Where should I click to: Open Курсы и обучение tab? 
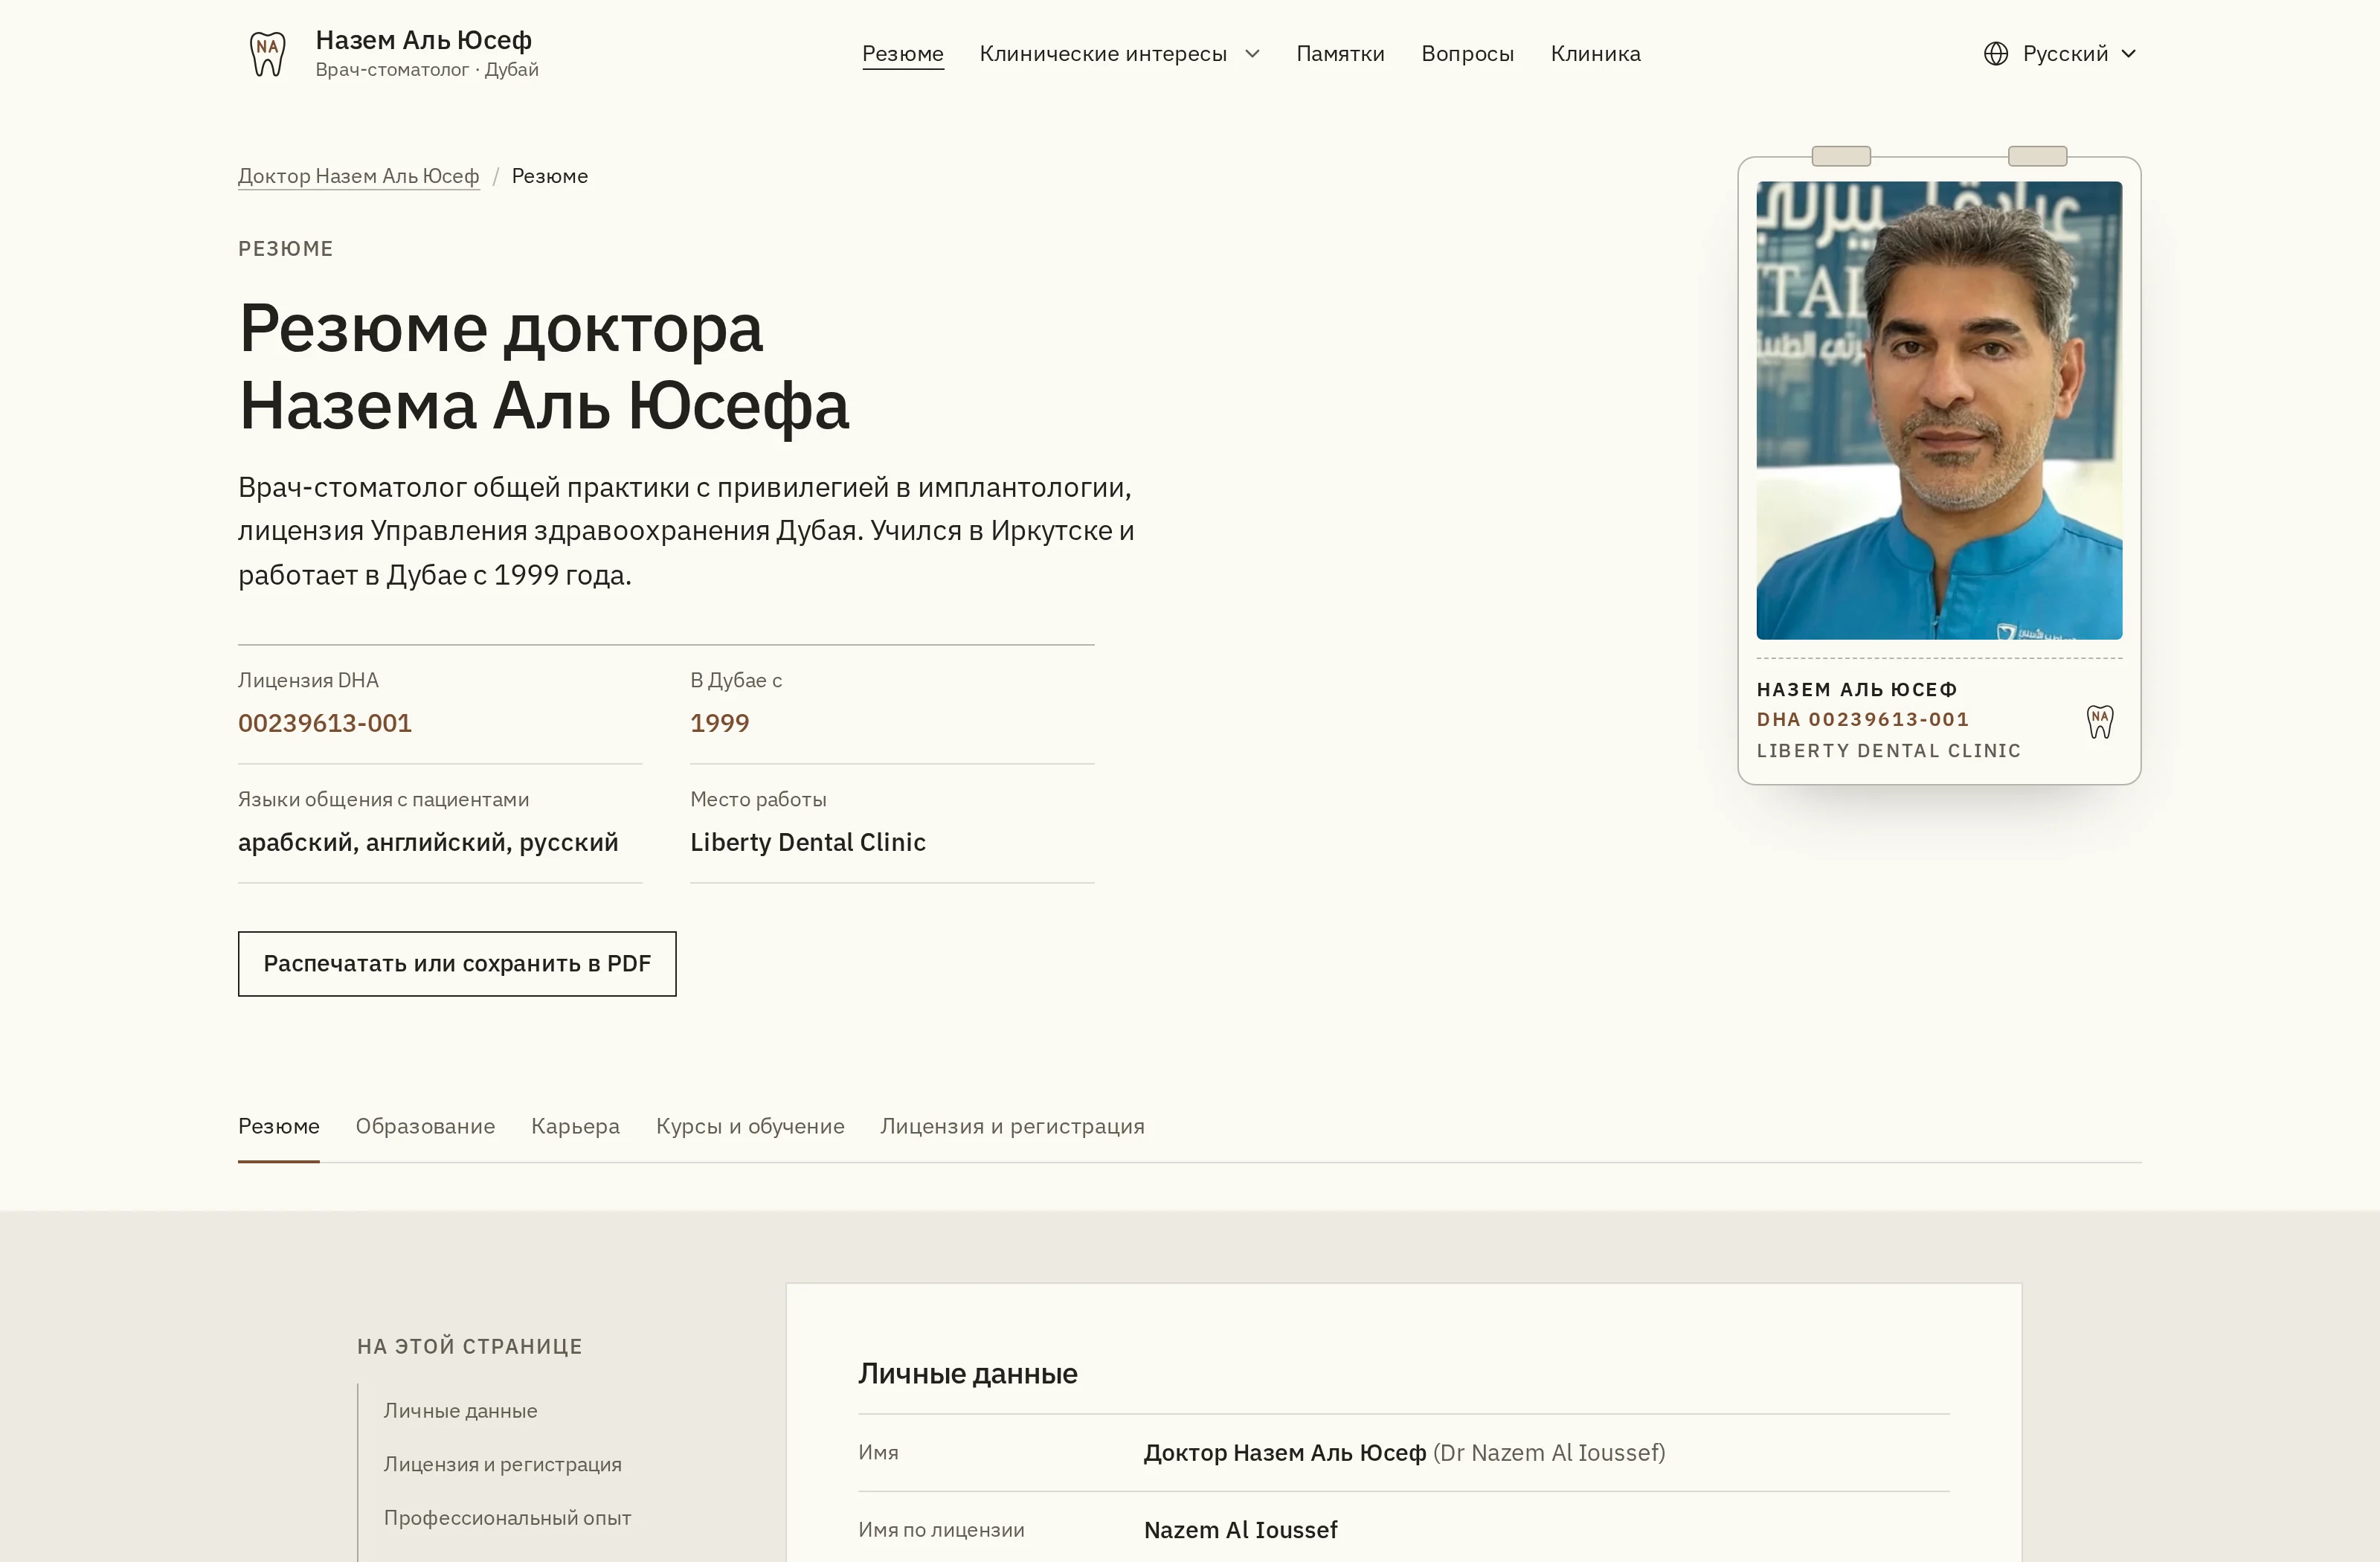point(750,1126)
